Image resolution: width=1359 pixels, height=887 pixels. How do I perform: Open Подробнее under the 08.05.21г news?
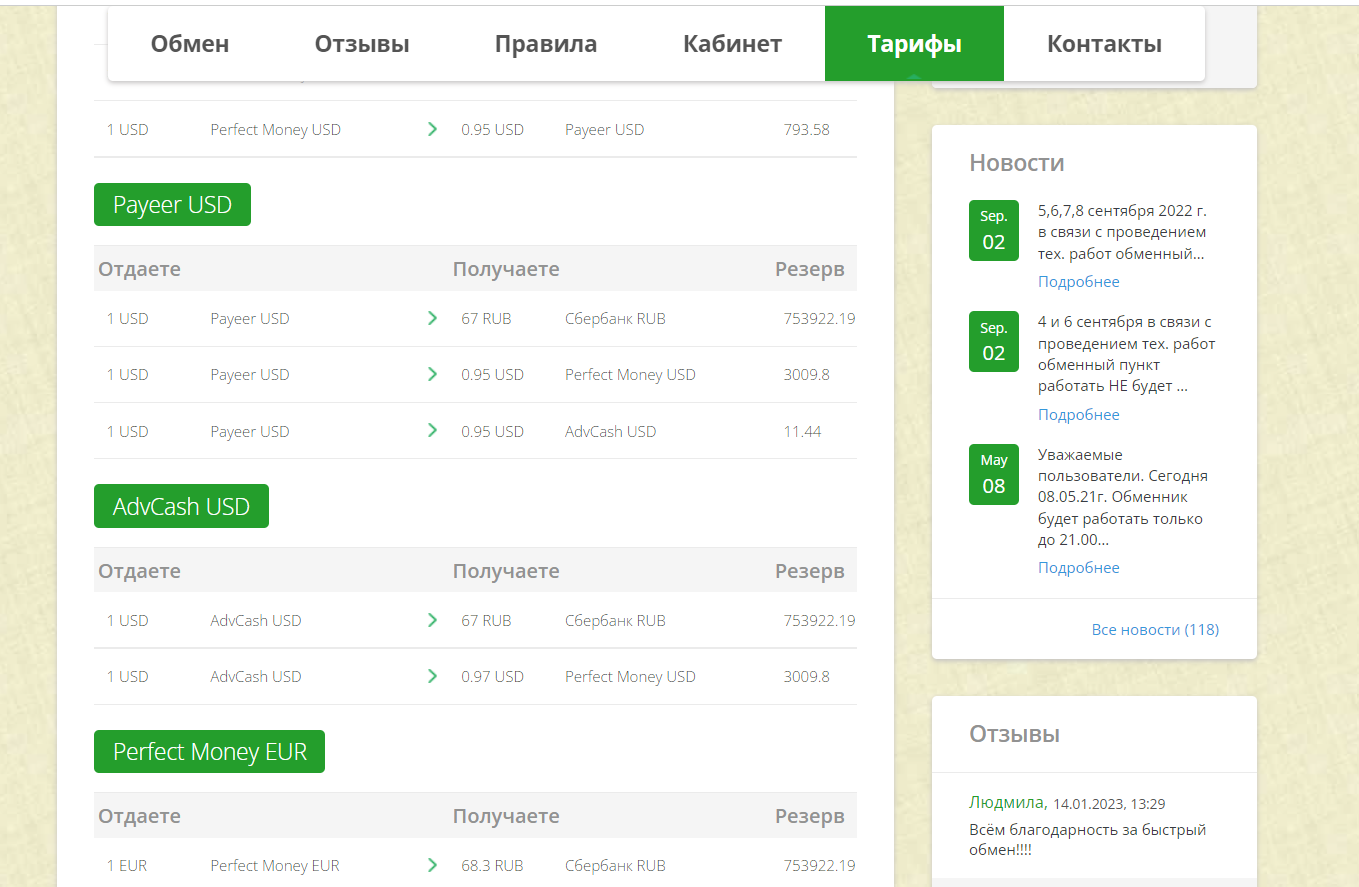(x=1078, y=568)
